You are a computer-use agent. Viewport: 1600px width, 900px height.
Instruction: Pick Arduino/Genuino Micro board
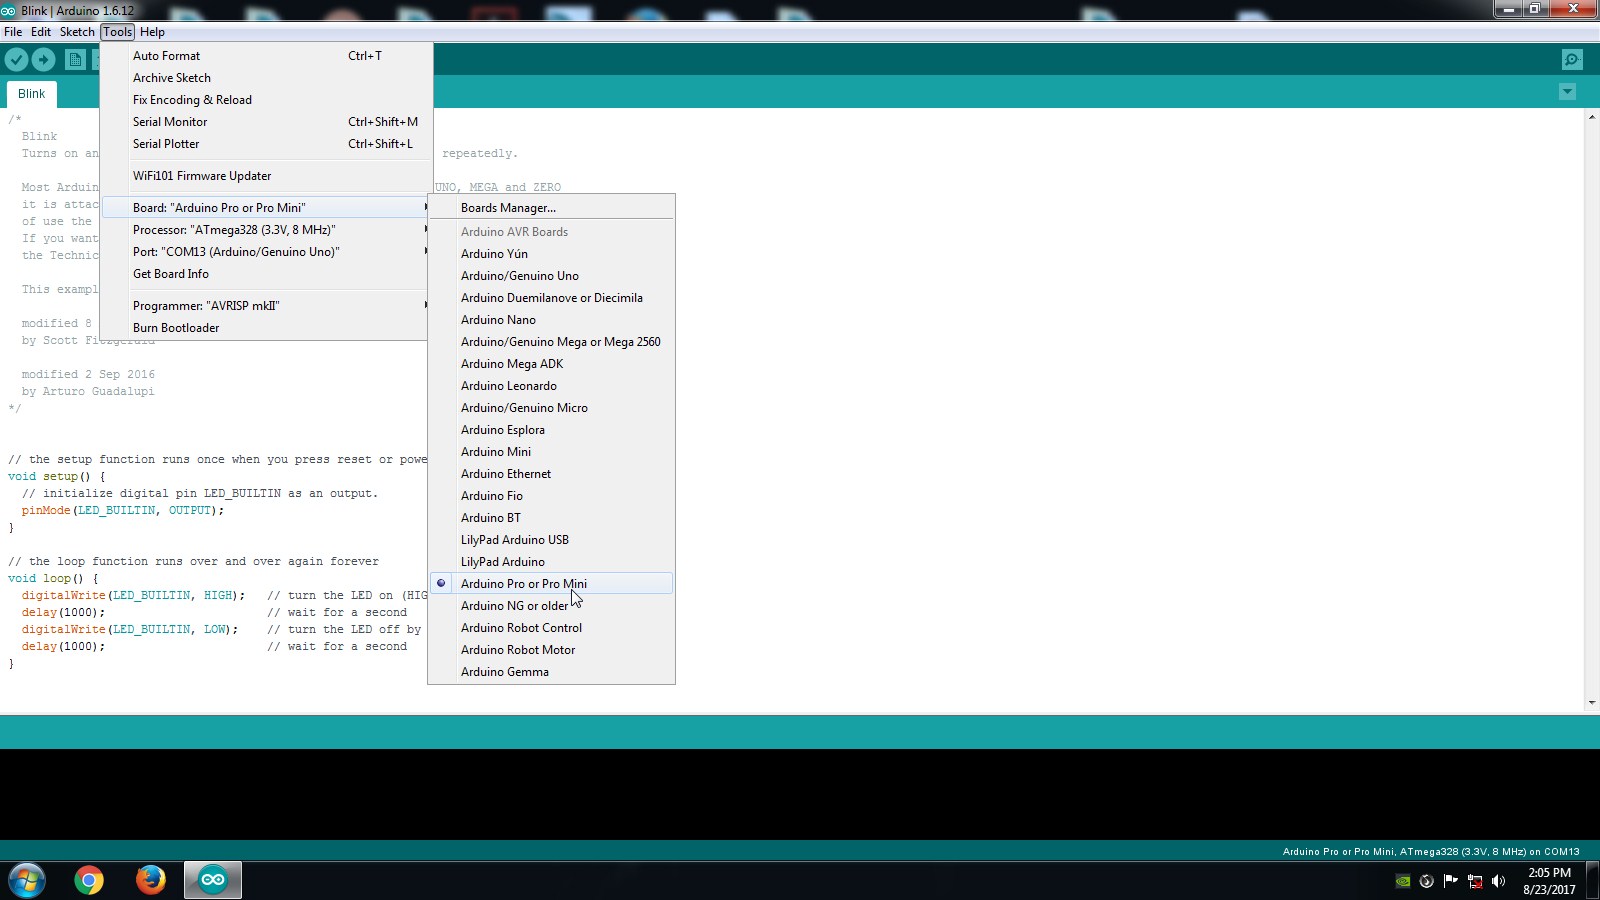551,408
